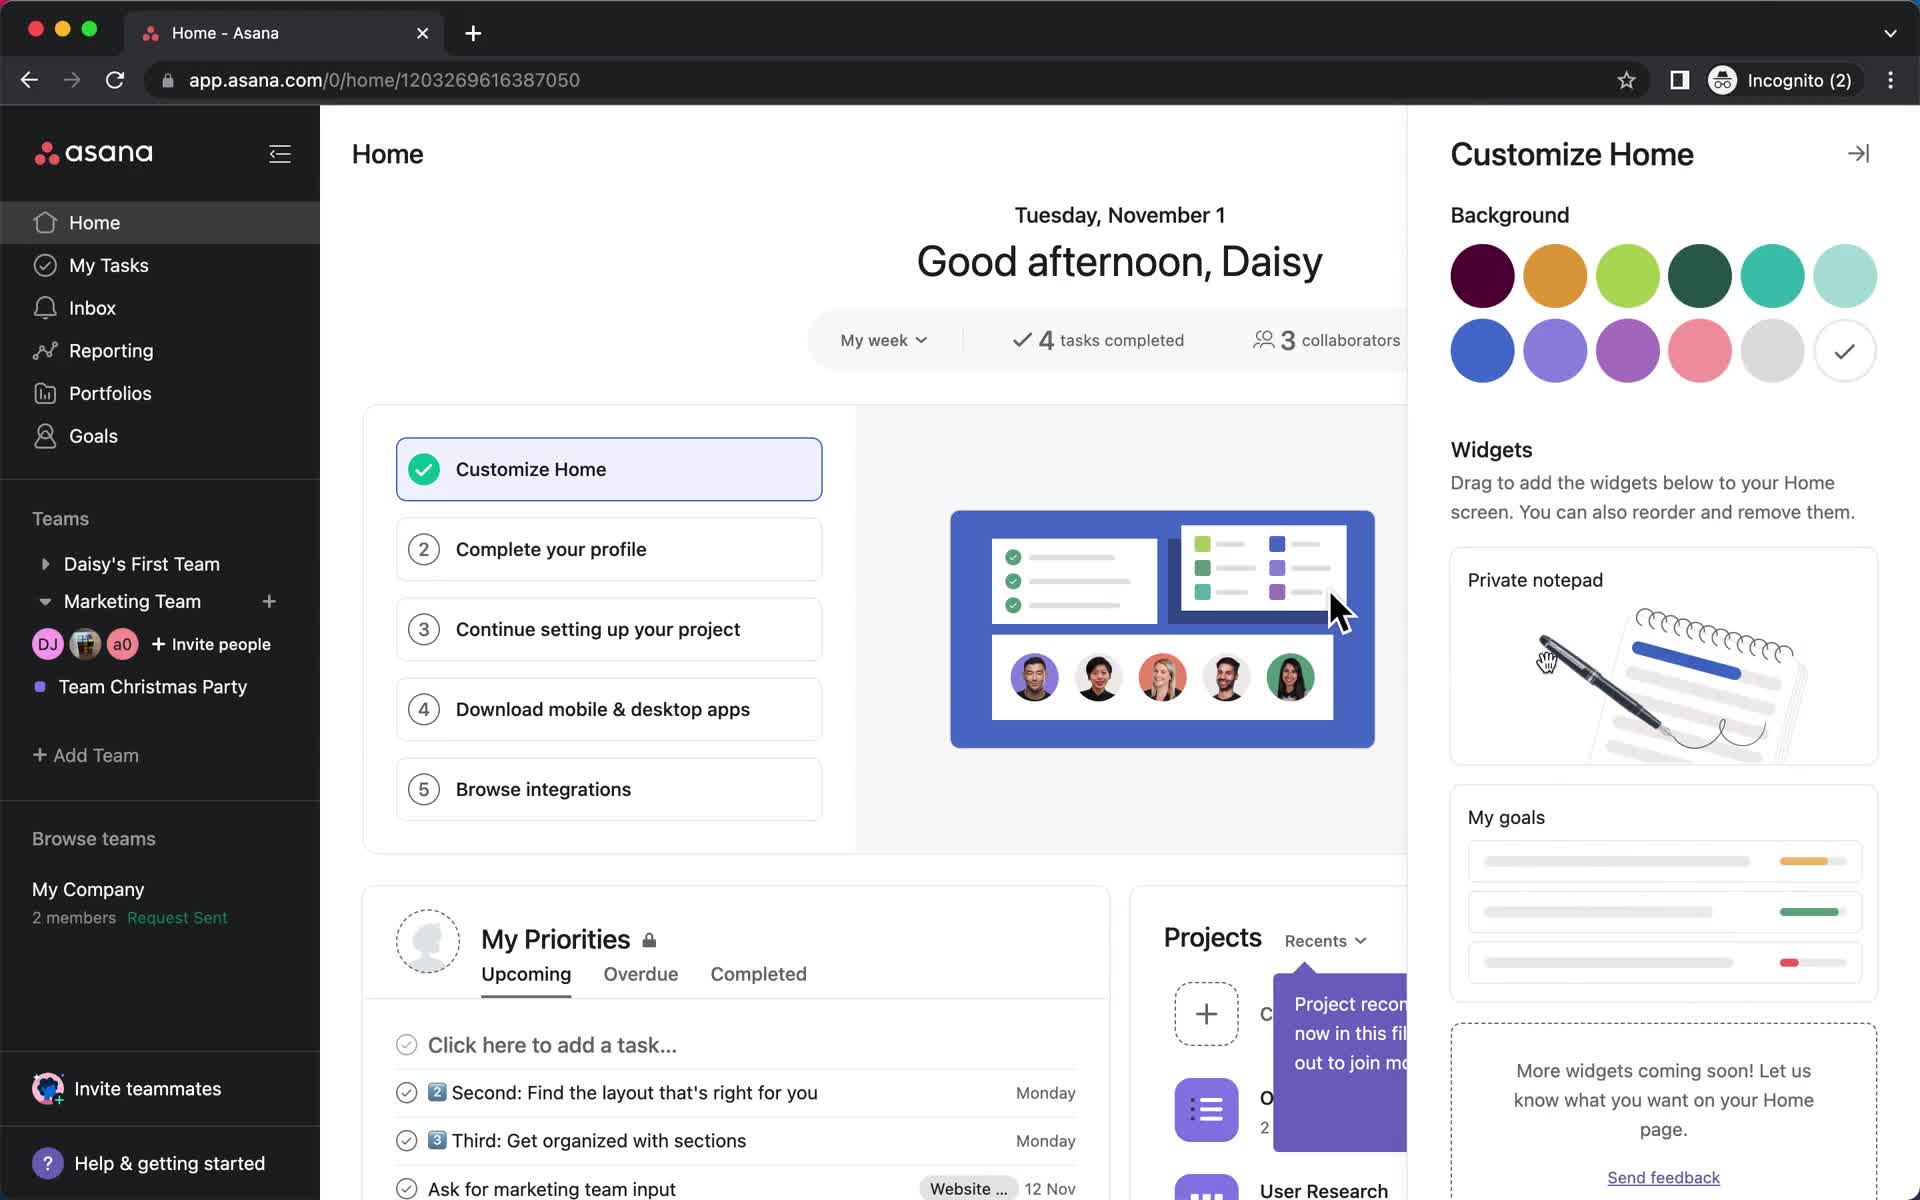This screenshot has height=1200, width=1920.
Task: Open the browser side panel icon
Action: point(1679,80)
